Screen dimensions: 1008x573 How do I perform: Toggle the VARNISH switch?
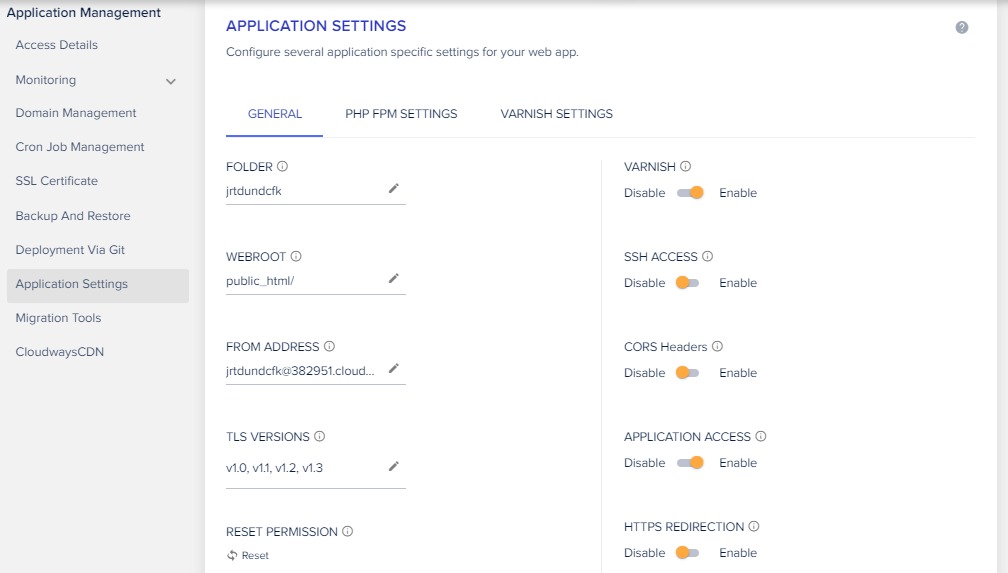(691, 193)
